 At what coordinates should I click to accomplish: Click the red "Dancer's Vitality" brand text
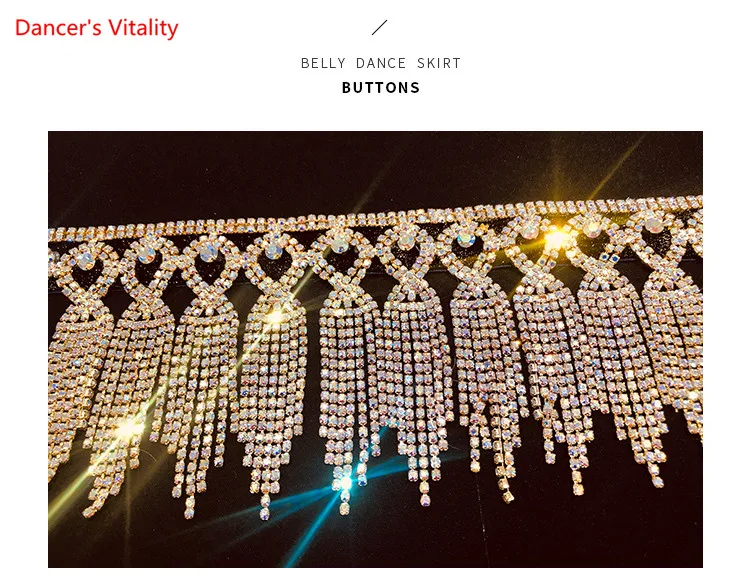point(97,28)
